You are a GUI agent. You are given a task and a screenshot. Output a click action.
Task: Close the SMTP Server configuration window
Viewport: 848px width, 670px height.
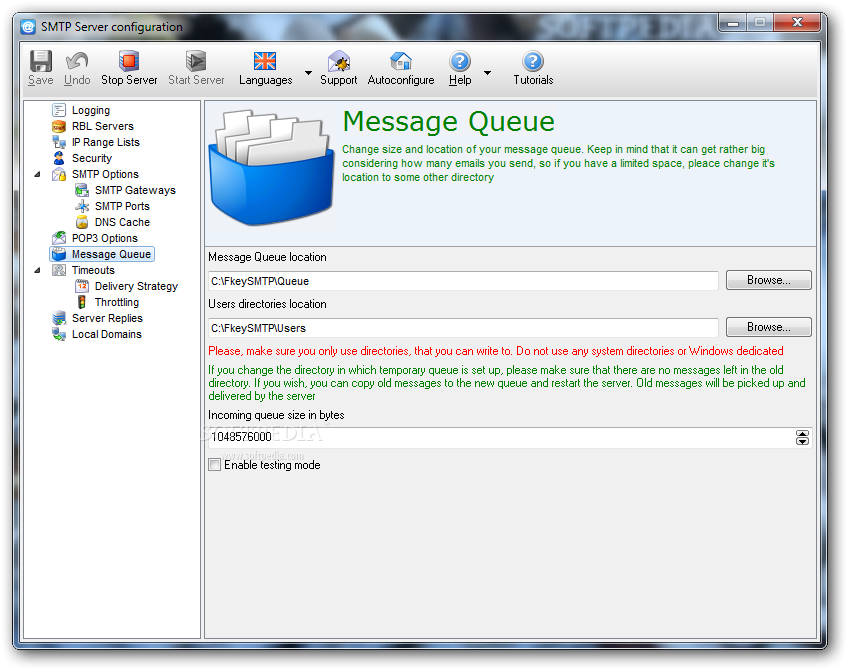797,22
